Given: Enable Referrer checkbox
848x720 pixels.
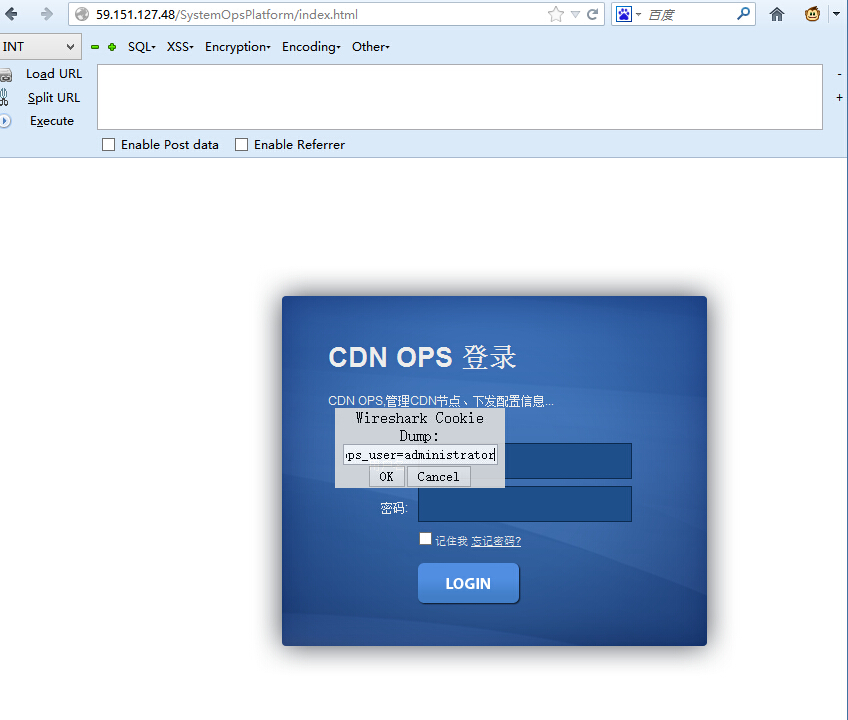Looking at the screenshot, I should [242, 144].
